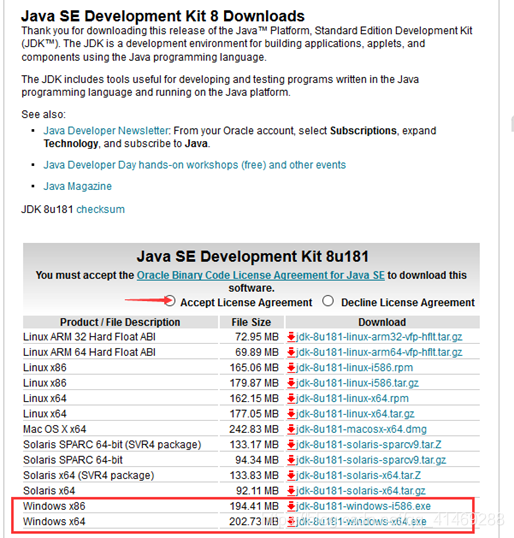Download jdk-8u181-windows-i586.exe
This screenshot has height=538, width=514.
[x=363, y=506]
